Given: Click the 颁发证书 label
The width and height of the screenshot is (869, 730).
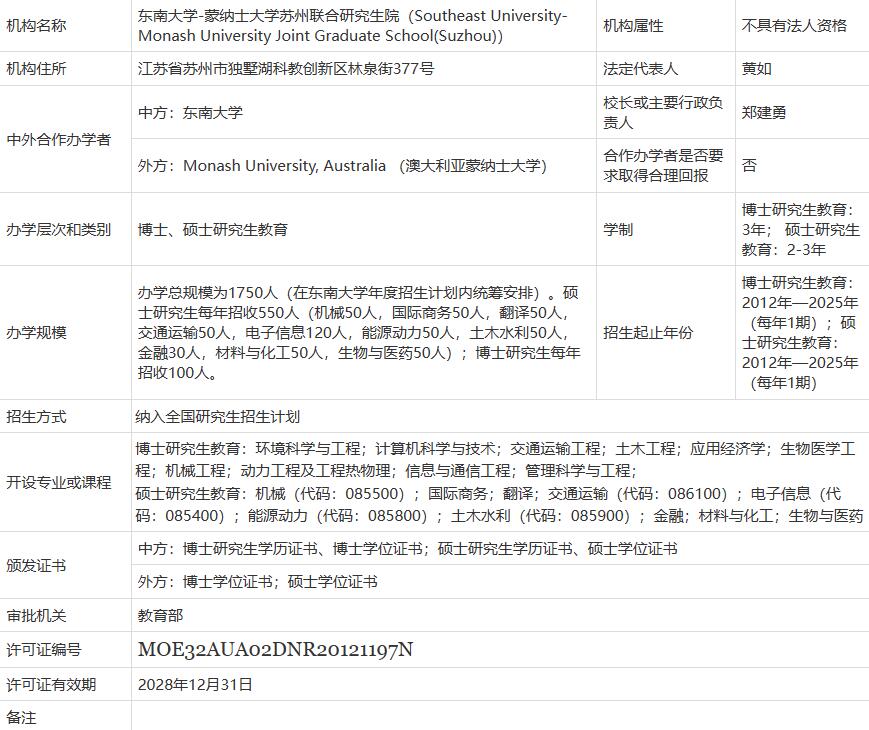Looking at the screenshot, I should click(36, 565).
